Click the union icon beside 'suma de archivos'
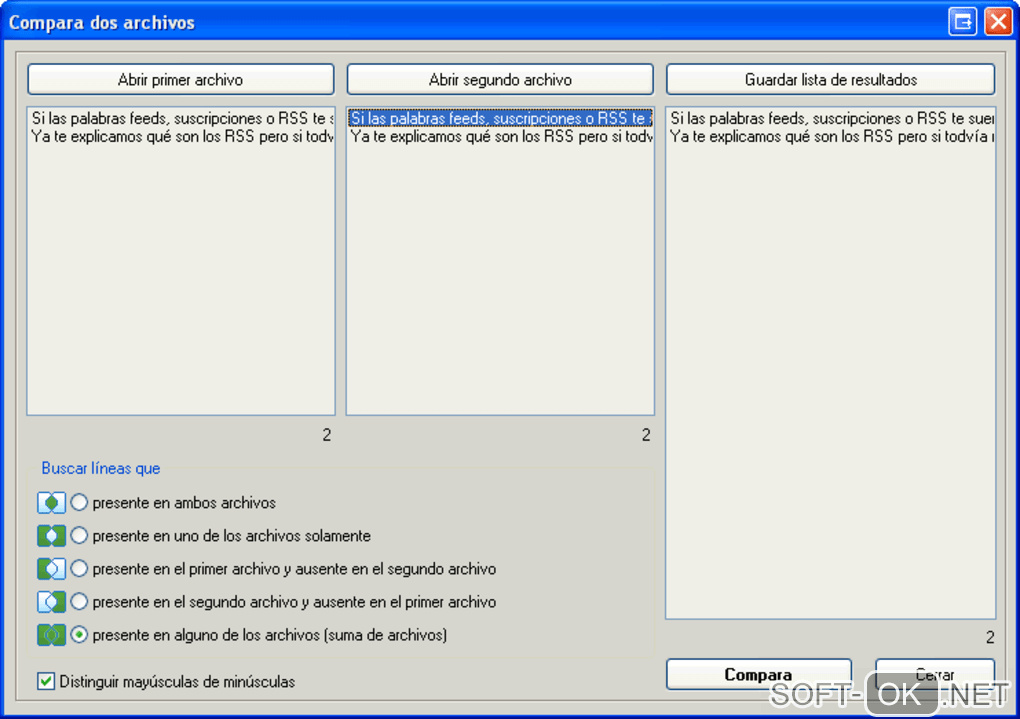Image resolution: width=1020 pixels, height=719 pixels. 51,634
